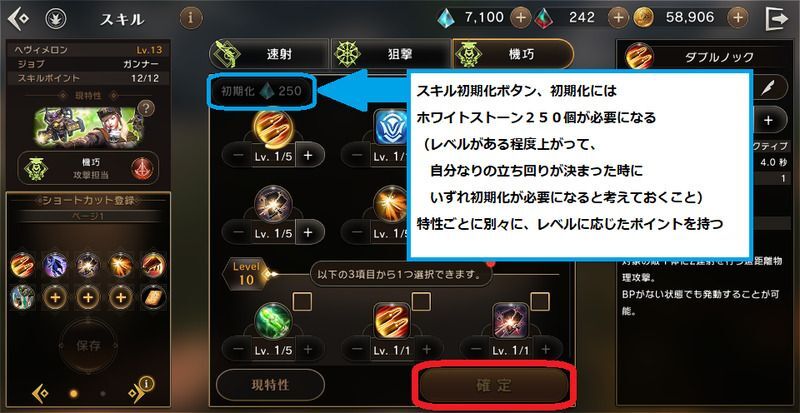Add white stones with plus beside 7,100

(520, 18)
